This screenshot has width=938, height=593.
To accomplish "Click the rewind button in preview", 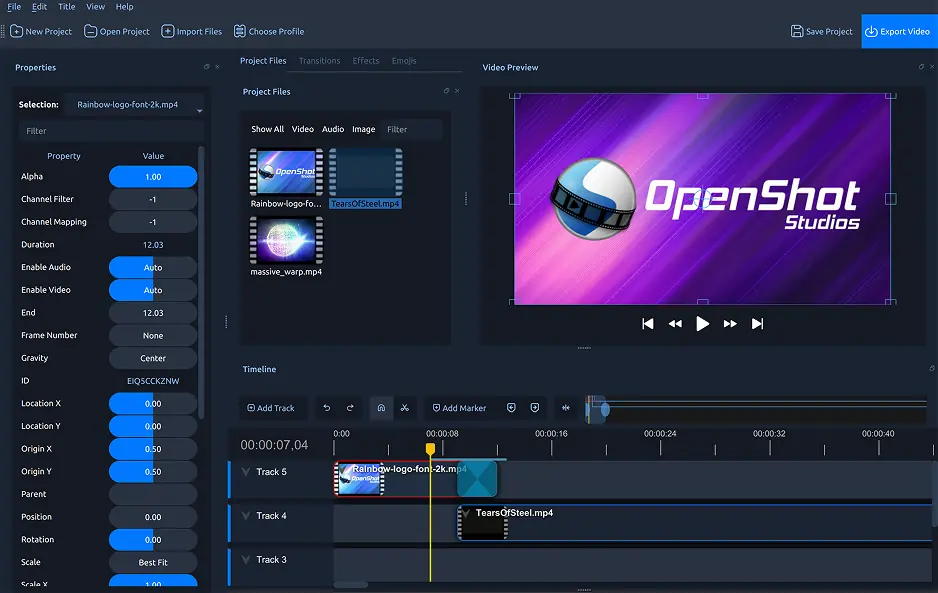I will point(675,324).
